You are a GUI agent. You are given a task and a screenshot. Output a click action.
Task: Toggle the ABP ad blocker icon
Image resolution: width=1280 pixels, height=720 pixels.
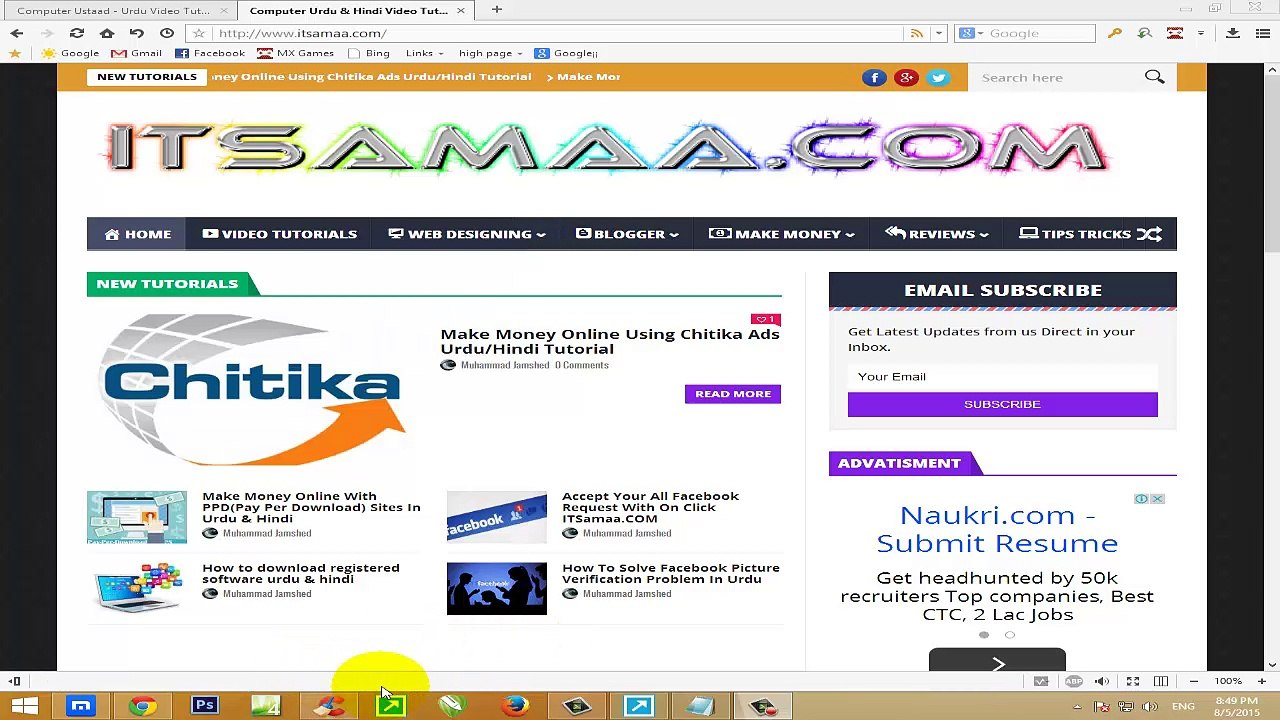[1073, 681]
